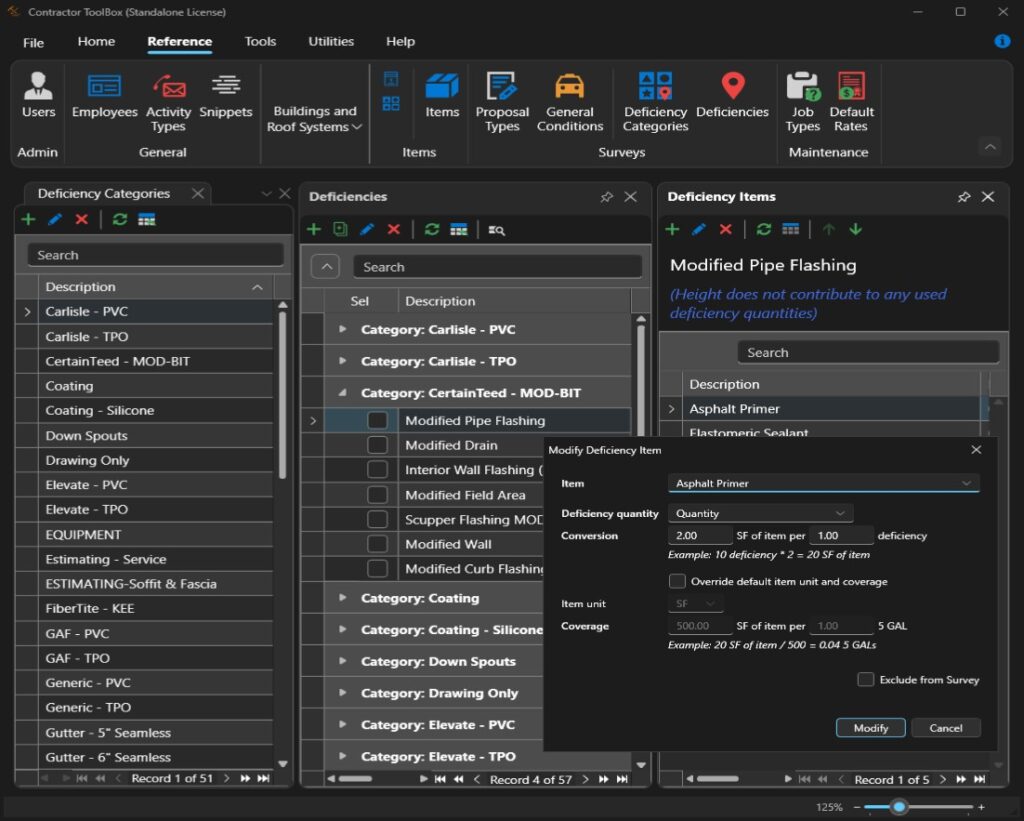The width and height of the screenshot is (1024, 821).
Task: Enable Override default item unit and coverage
Action: [677, 581]
